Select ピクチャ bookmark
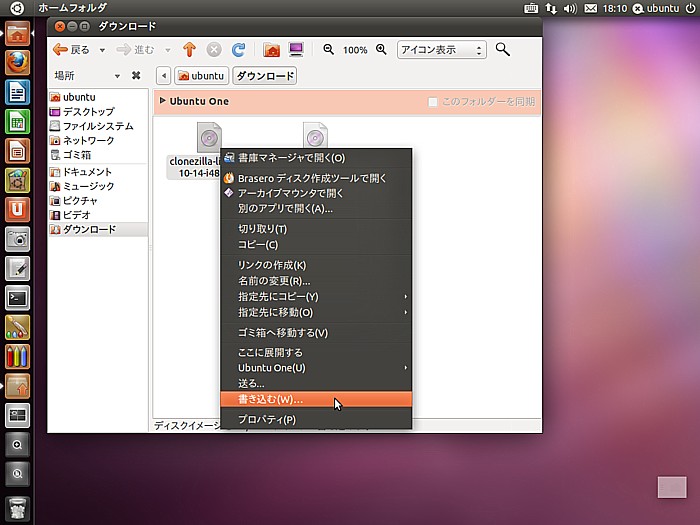Viewport: 700px width, 525px height. click(98, 200)
